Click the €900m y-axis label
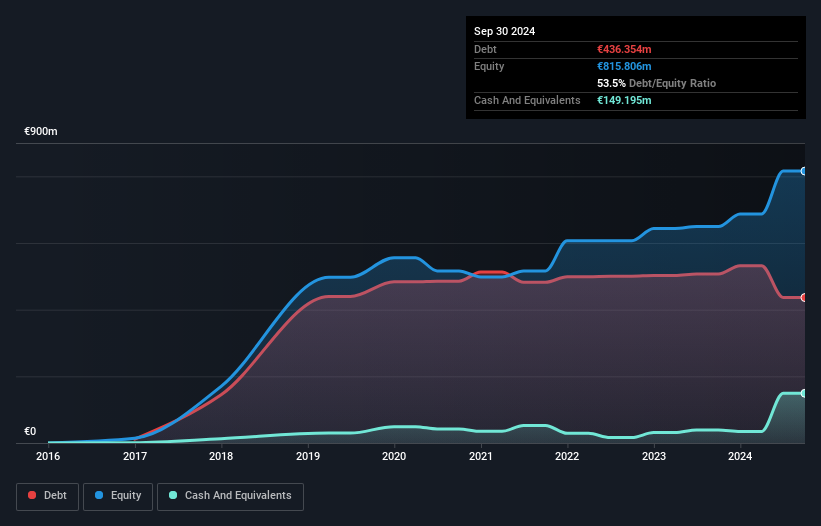This screenshot has width=821, height=526. pyautogui.click(x=41, y=132)
